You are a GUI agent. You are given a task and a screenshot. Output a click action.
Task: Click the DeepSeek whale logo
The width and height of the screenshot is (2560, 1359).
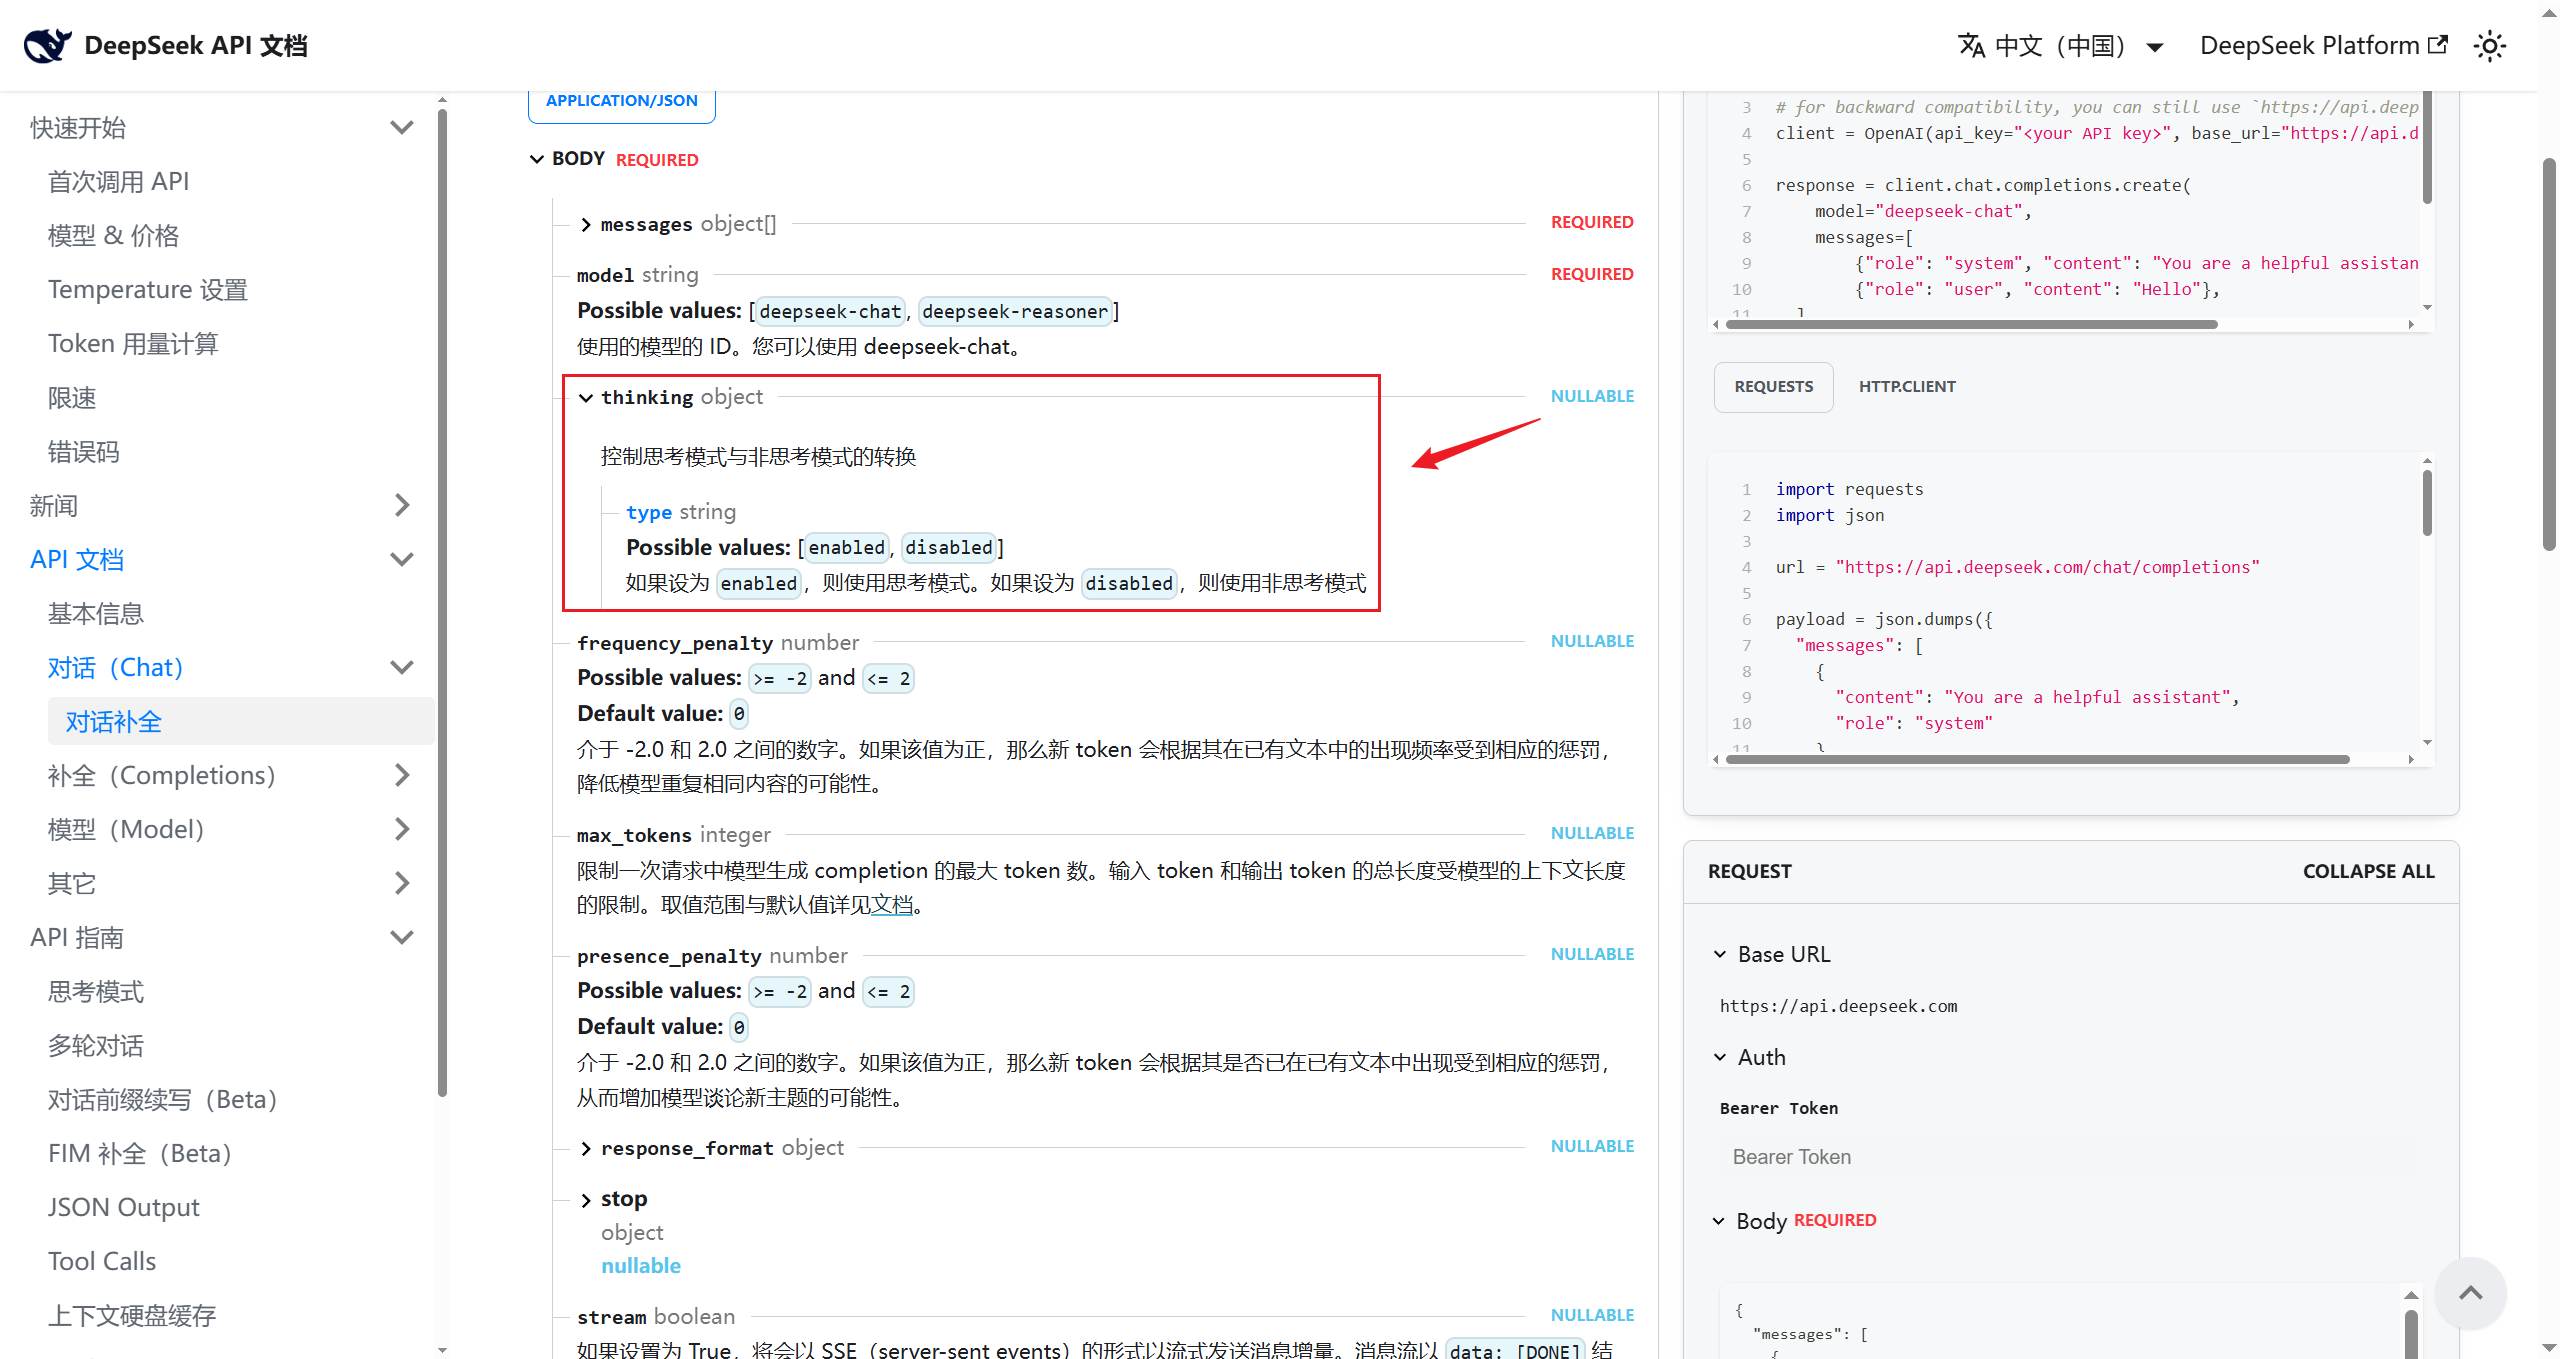pyautogui.click(x=47, y=45)
